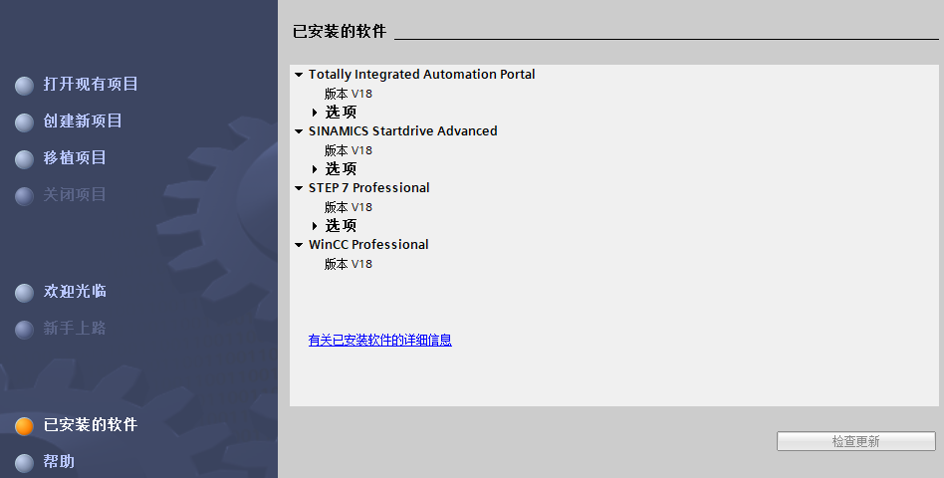Click the bullet icon beside 打开现有项目
Screen dimensions: 944x478
tap(24, 85)
